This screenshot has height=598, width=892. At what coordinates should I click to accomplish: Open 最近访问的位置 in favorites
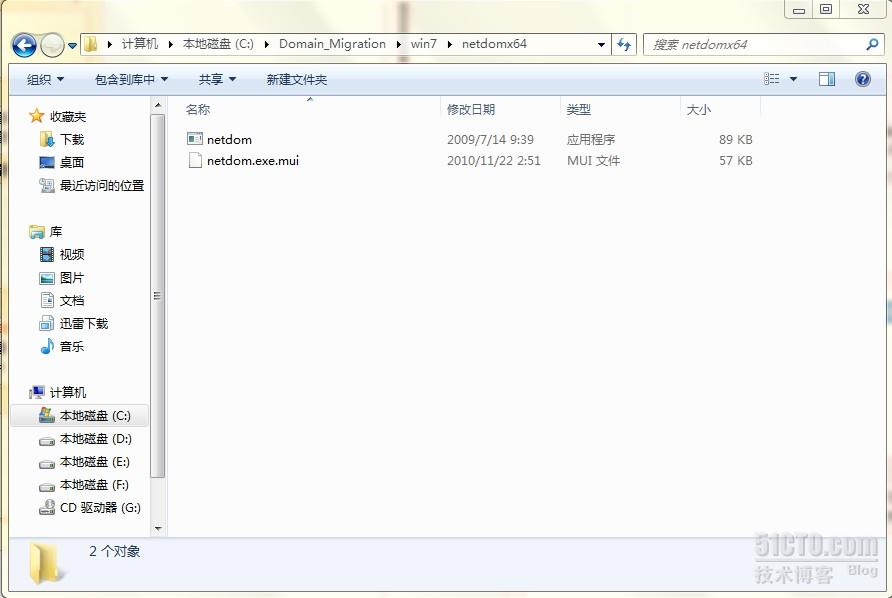coord(102,185)
